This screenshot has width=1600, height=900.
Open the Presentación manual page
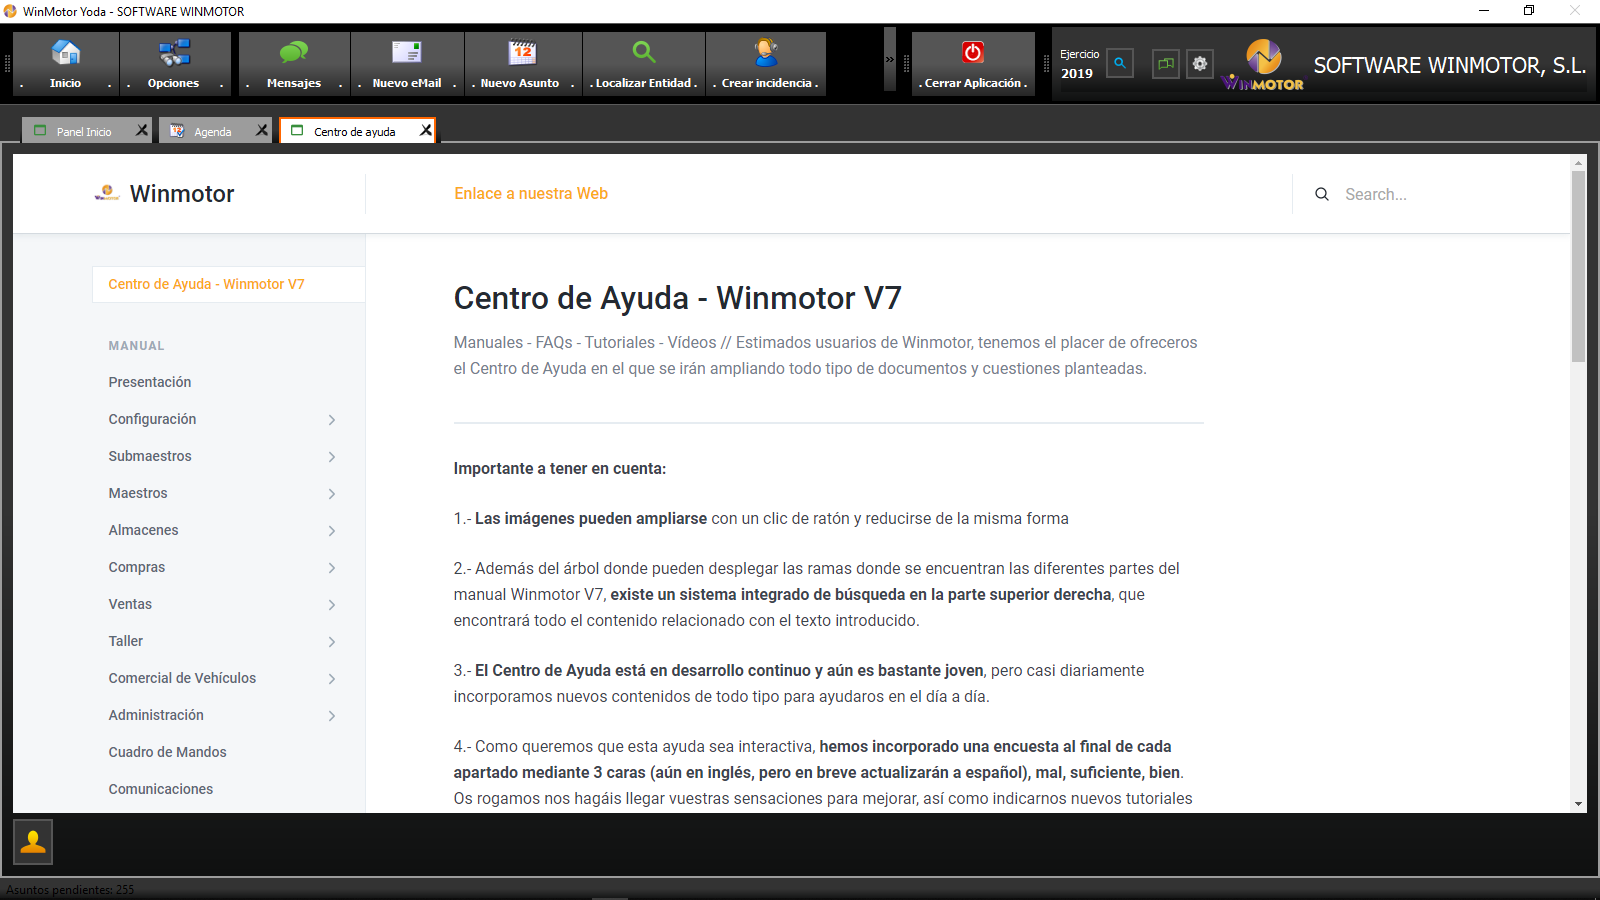click(x=150, y=382)
